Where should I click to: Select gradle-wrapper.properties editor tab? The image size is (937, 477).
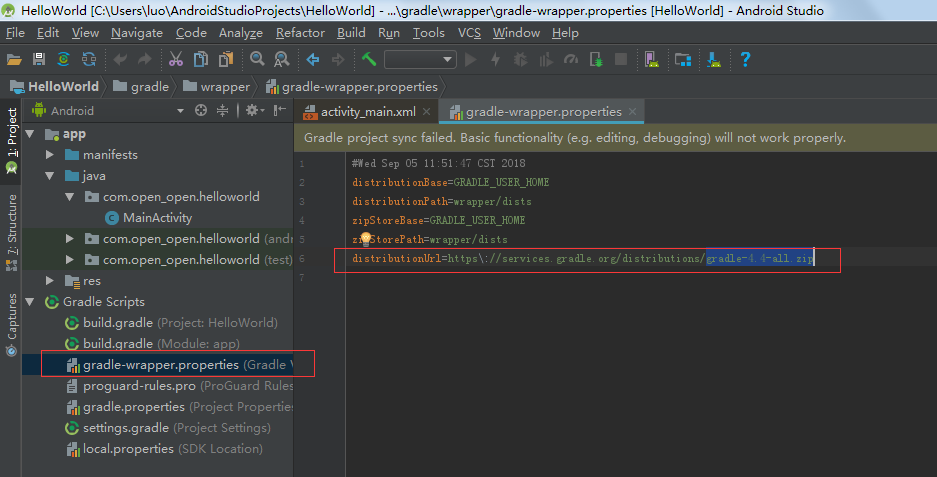point(543,112)
